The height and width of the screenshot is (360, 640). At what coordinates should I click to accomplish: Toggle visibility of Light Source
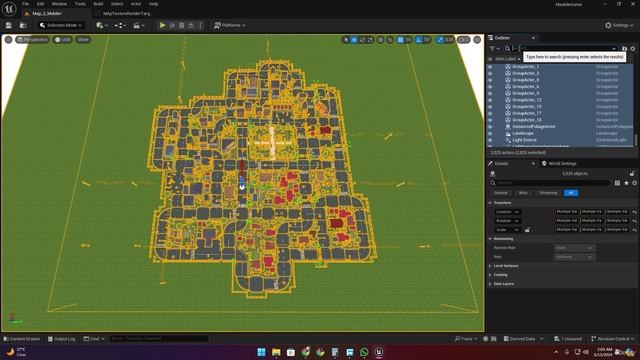point(490,140)
